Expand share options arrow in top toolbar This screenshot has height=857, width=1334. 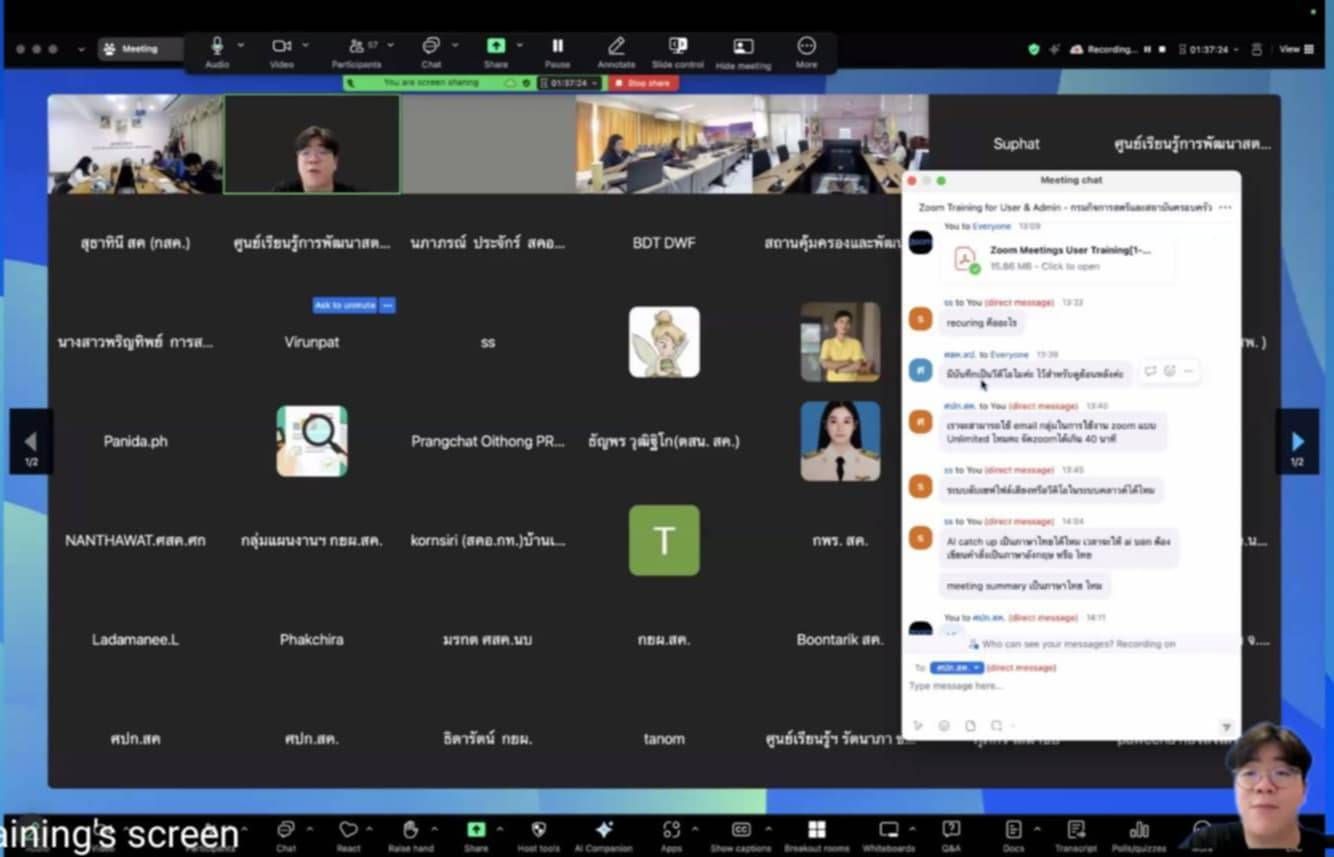pos(520,45)
